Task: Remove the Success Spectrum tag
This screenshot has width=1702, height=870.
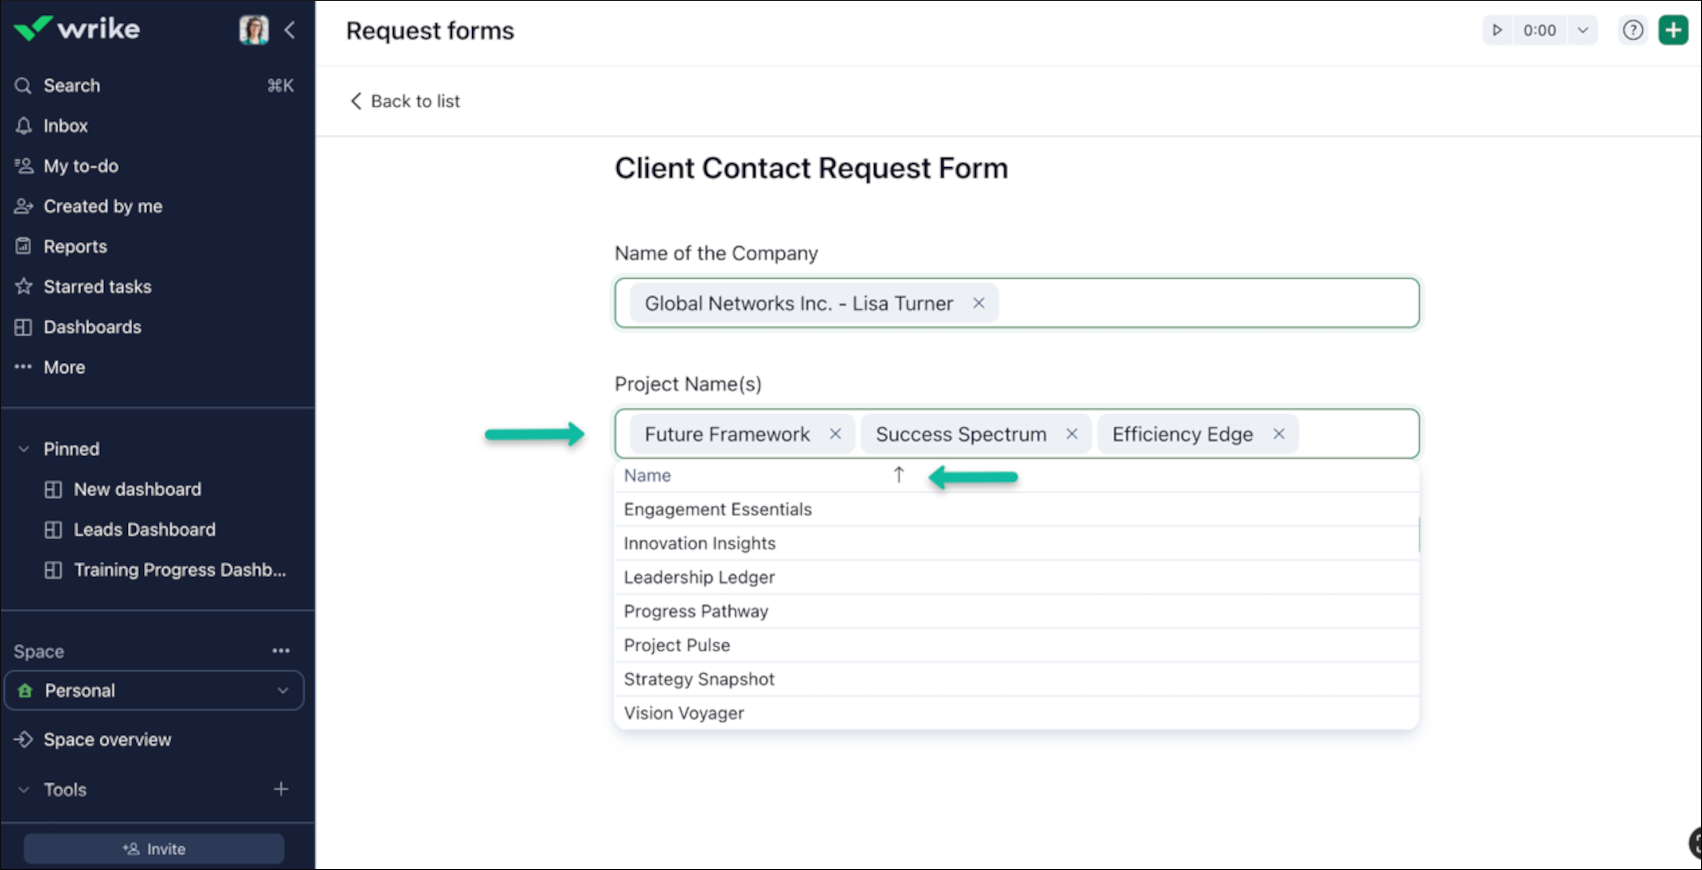Action: [x=1071, y=434]
